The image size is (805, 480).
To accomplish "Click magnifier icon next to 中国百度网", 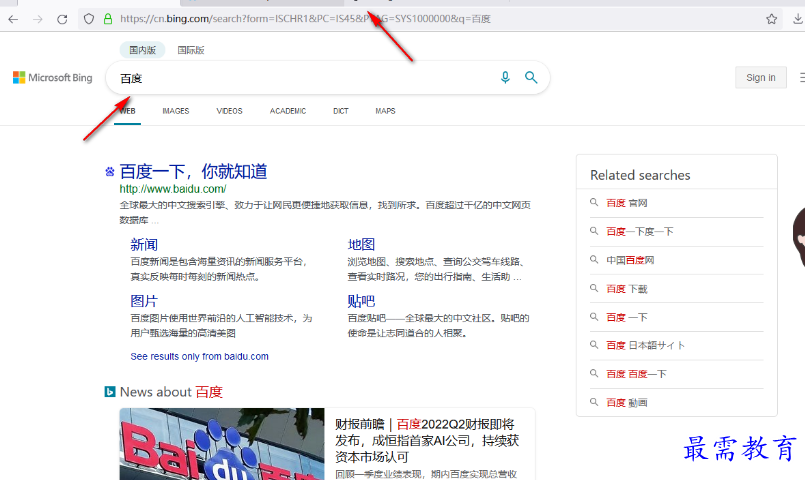I will 594,260.
